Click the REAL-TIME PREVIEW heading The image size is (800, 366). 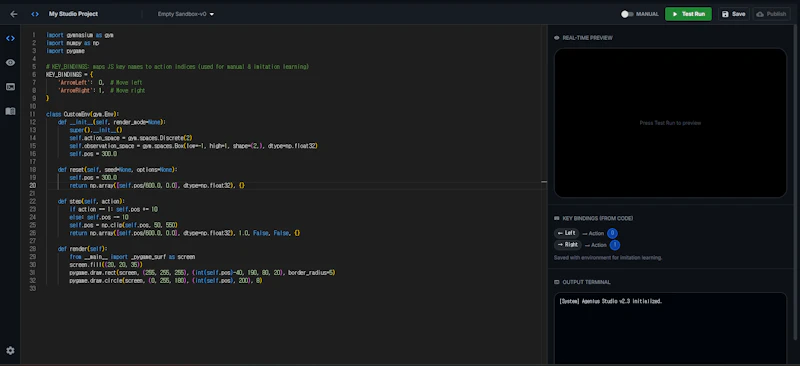(x=587, y=38)
